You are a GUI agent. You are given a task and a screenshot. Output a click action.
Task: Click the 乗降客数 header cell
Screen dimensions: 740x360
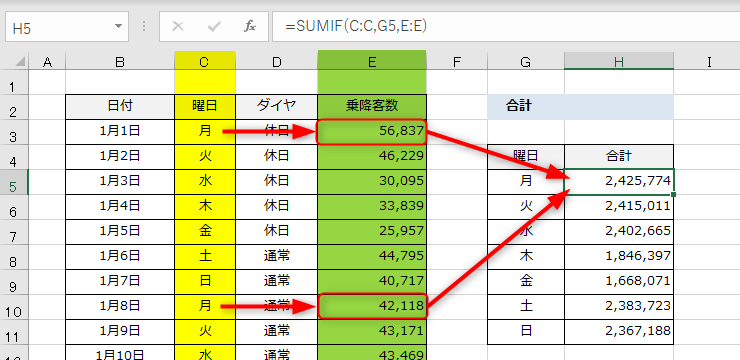(x=372, y=107)
